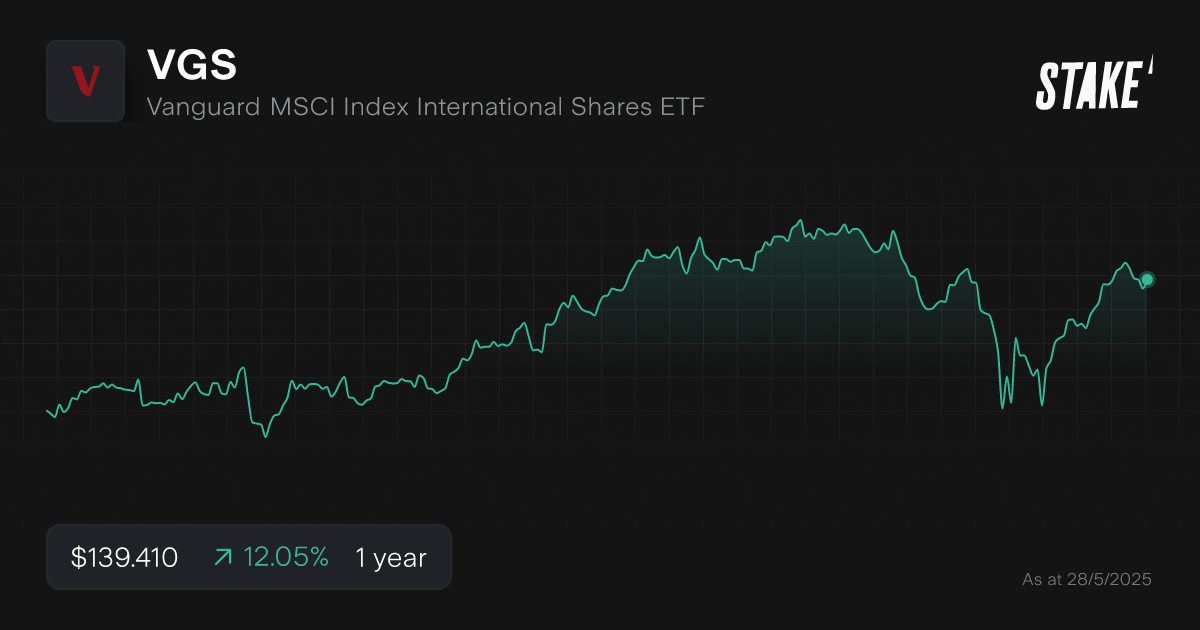Select the green upward trend arrow icon
This screenshot has height=630, width=1200.
click(222, 557)
